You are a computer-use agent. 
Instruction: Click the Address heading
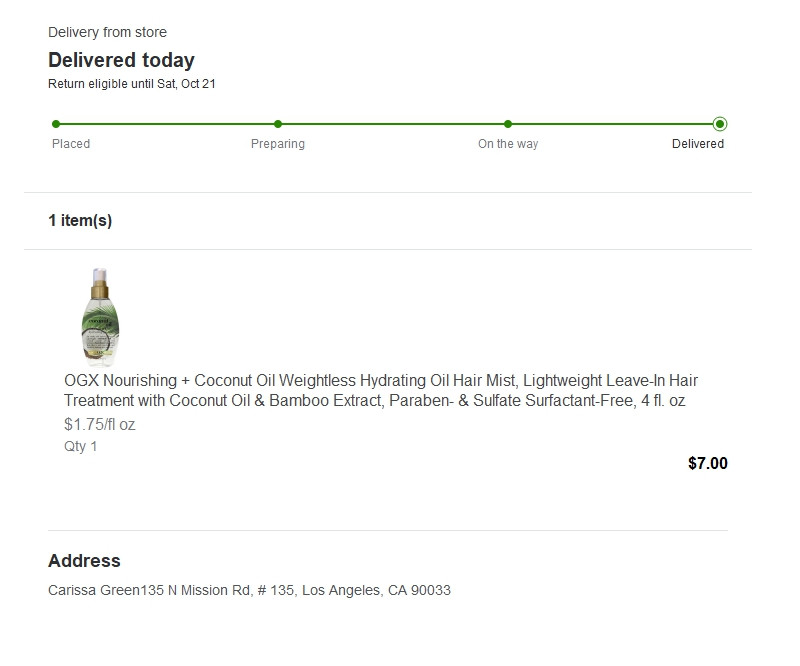[84, 561]
